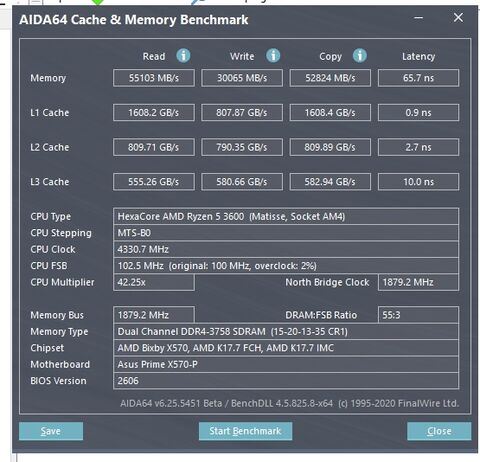Click the L1 Cache Read 1608.2 GB/s box
This screenshot has height=462, width=480.
pos(154,113)
